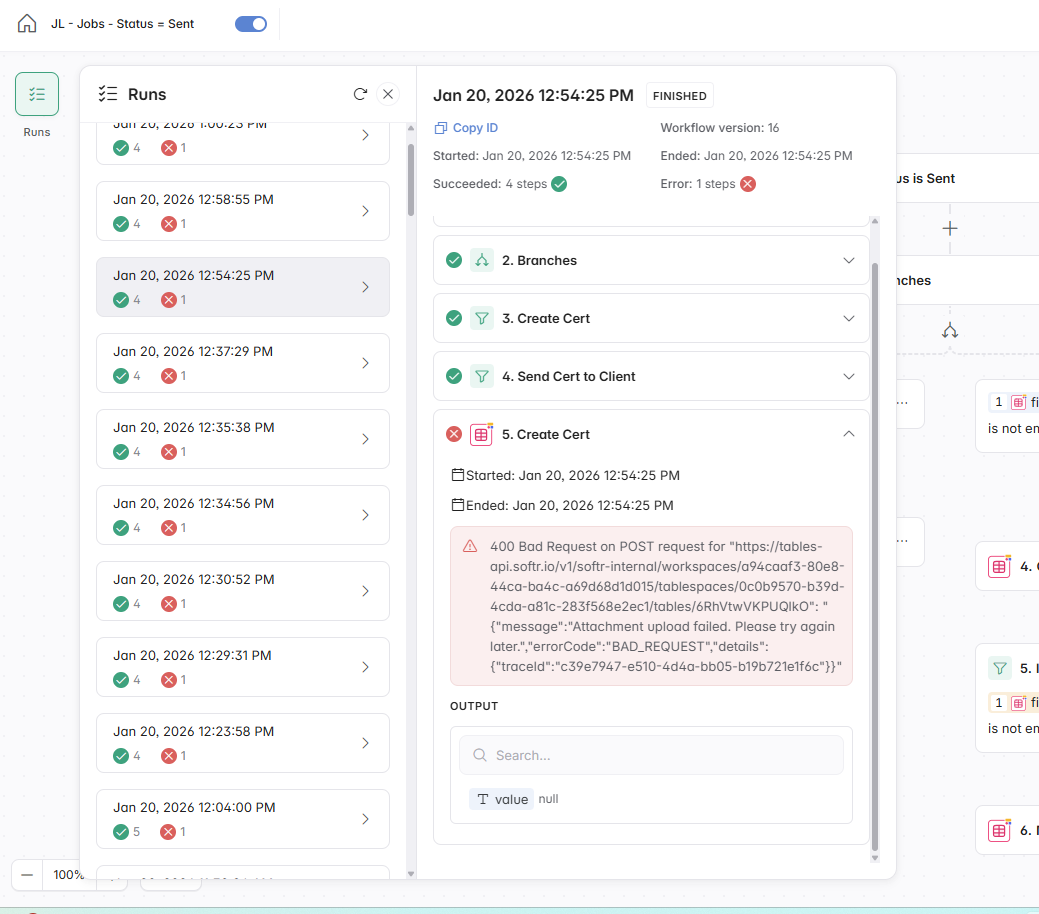The height and width of the screenshot is (914, 1039).
Task: Click the red error icon on step 5
Action: click(x=454, y=434)
